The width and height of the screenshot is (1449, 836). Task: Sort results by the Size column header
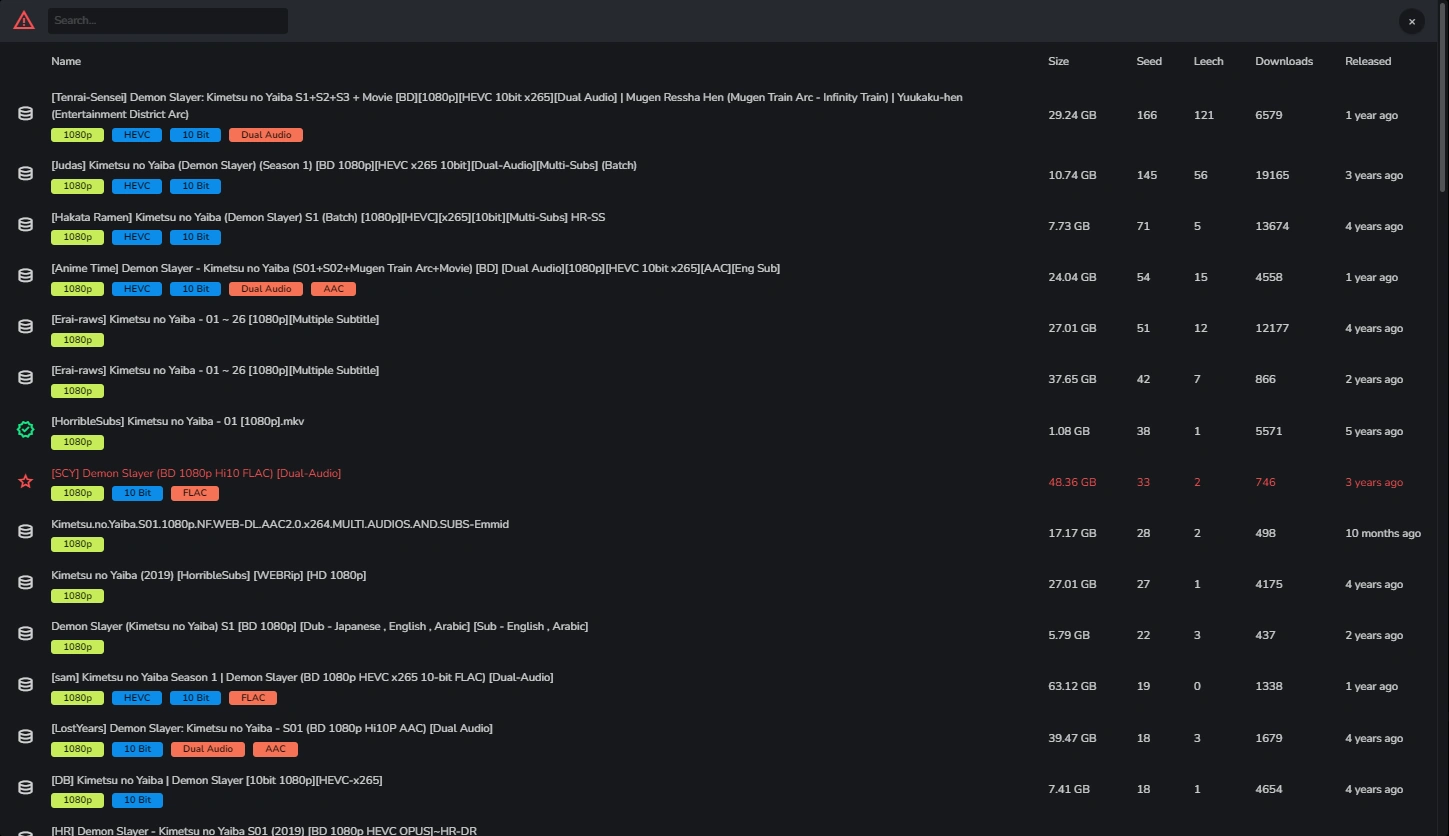(1058, 61)
